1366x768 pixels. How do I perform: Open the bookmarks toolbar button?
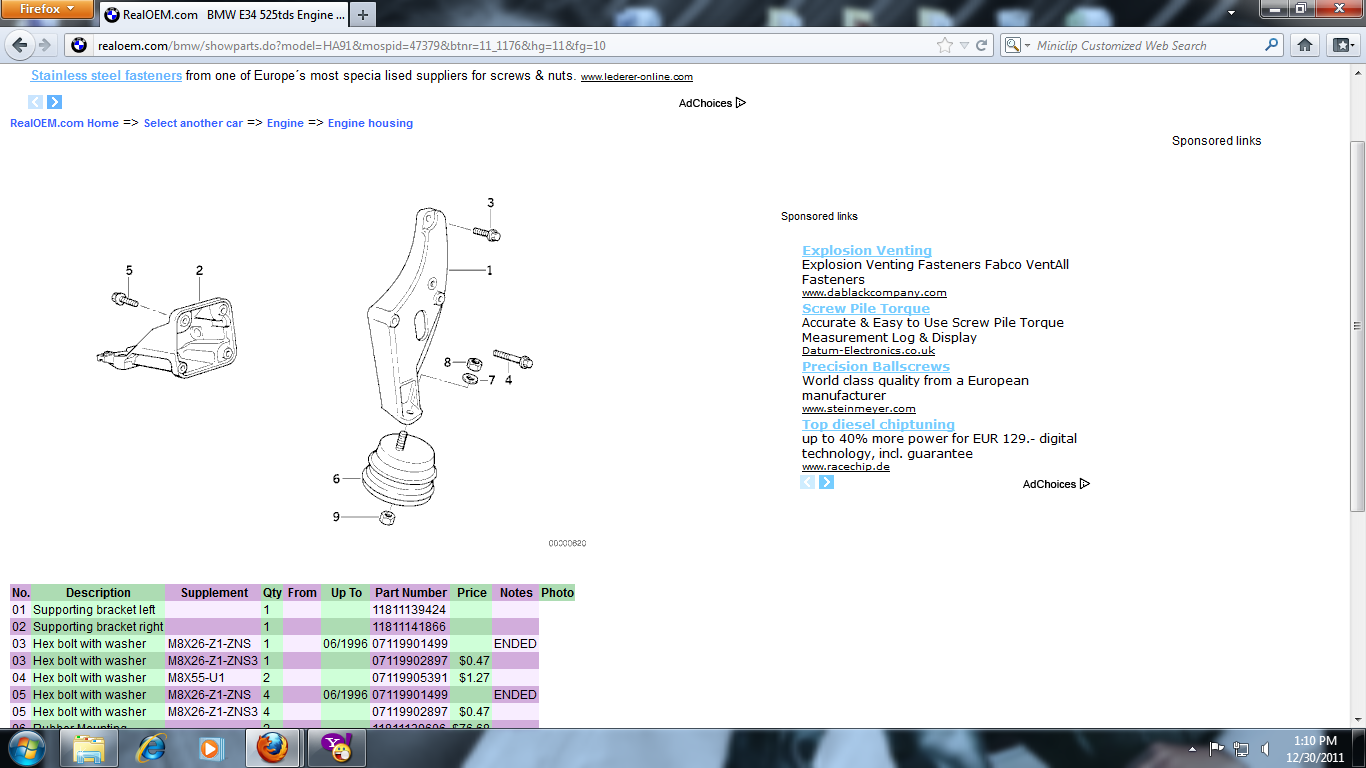point(1341,45)
